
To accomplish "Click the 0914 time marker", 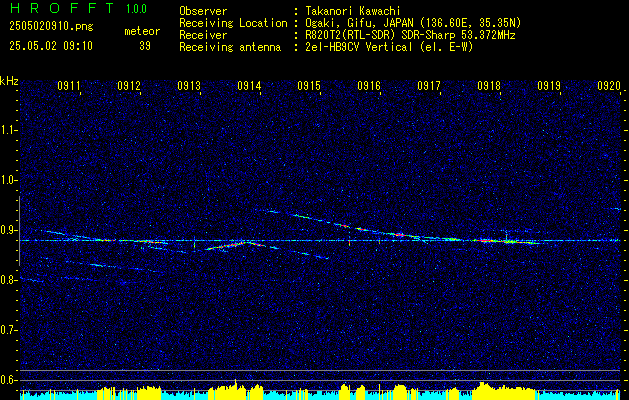I will tap(249, 85).
